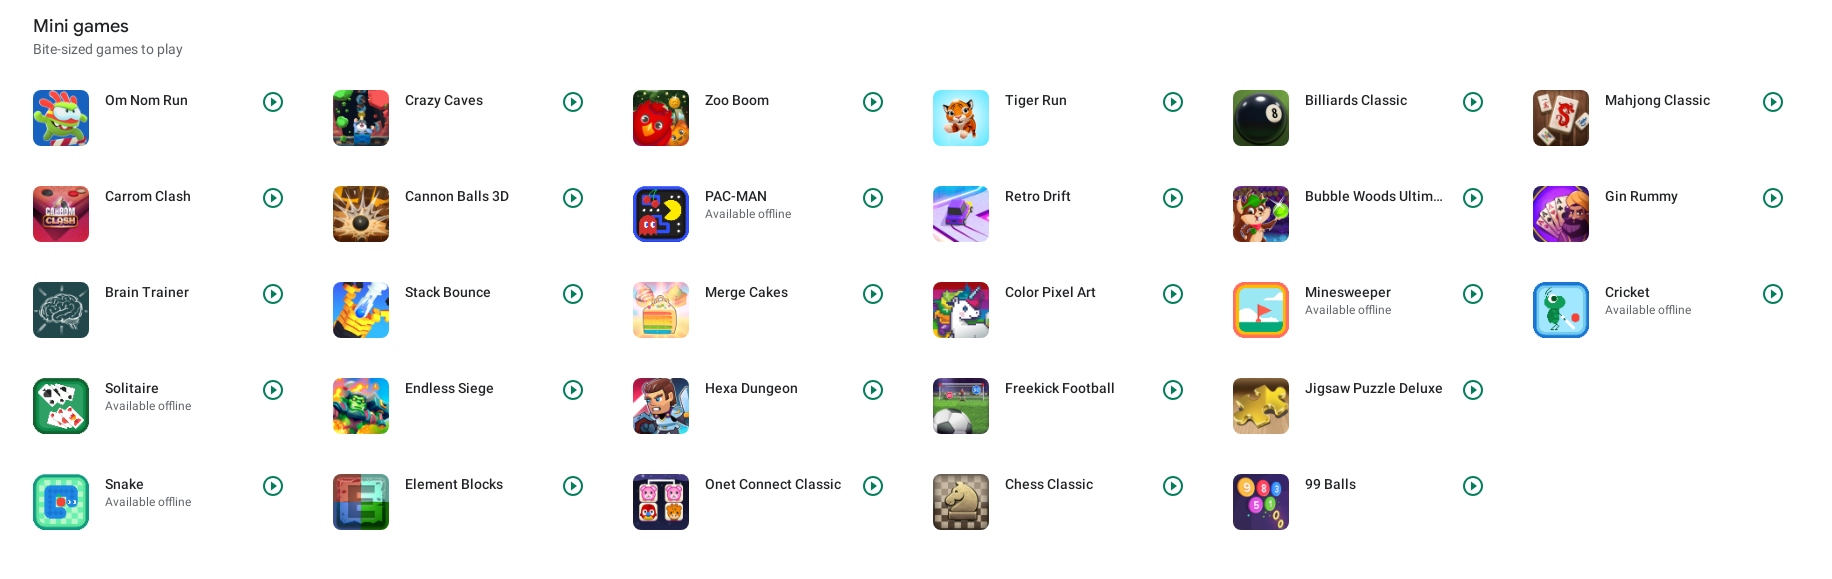This screenshot has height=579, width=1832.
Task: Play 99 Balls using the play button
Action: 1473,486
